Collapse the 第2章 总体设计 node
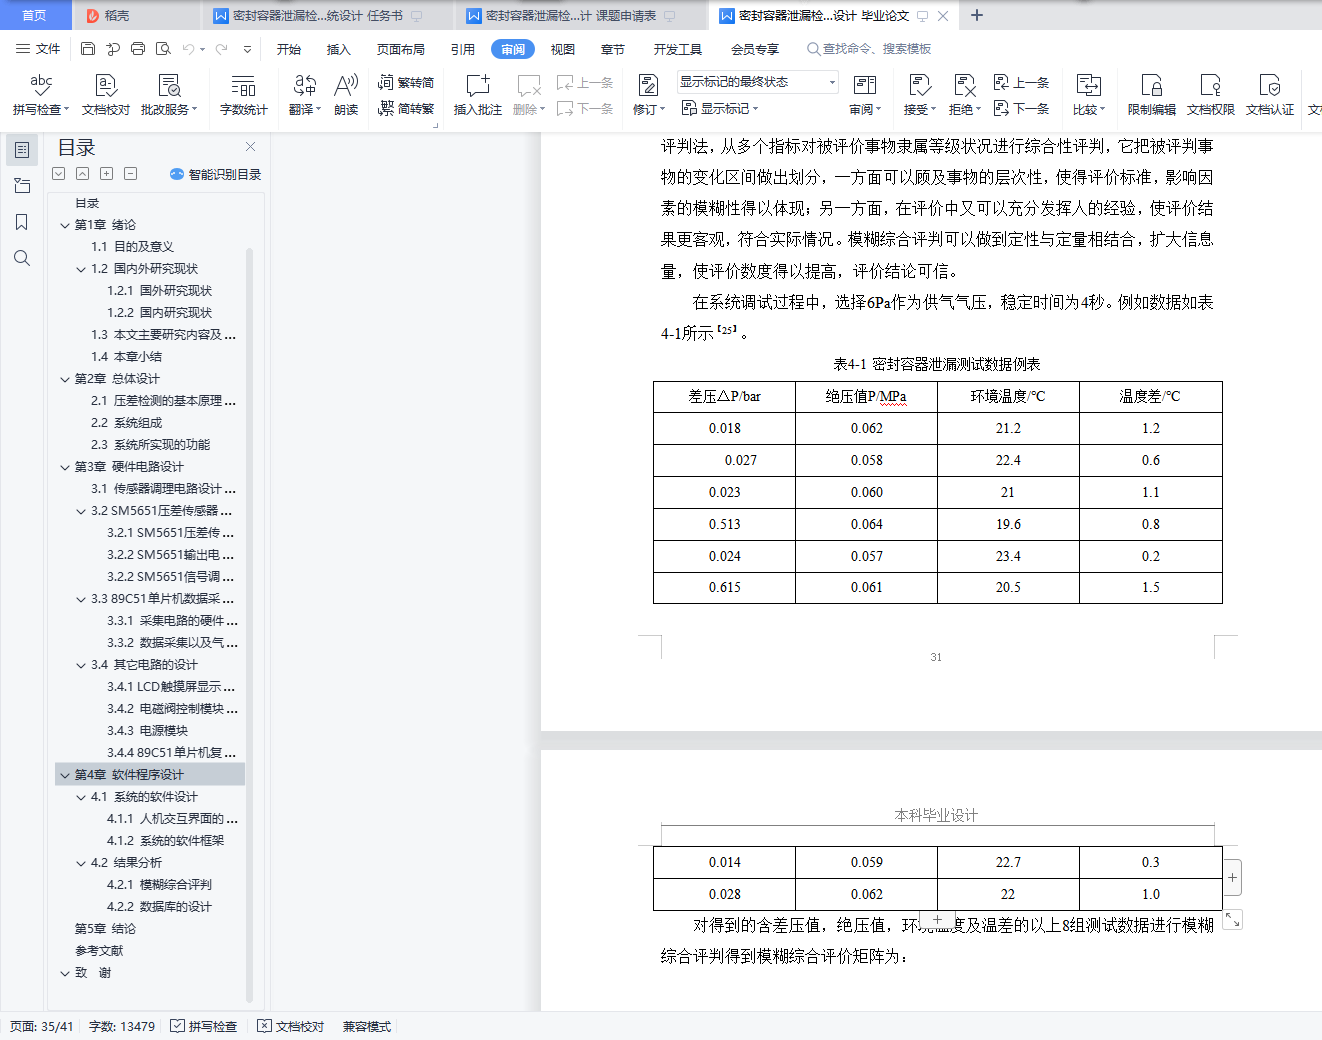 tap(65, 379)
